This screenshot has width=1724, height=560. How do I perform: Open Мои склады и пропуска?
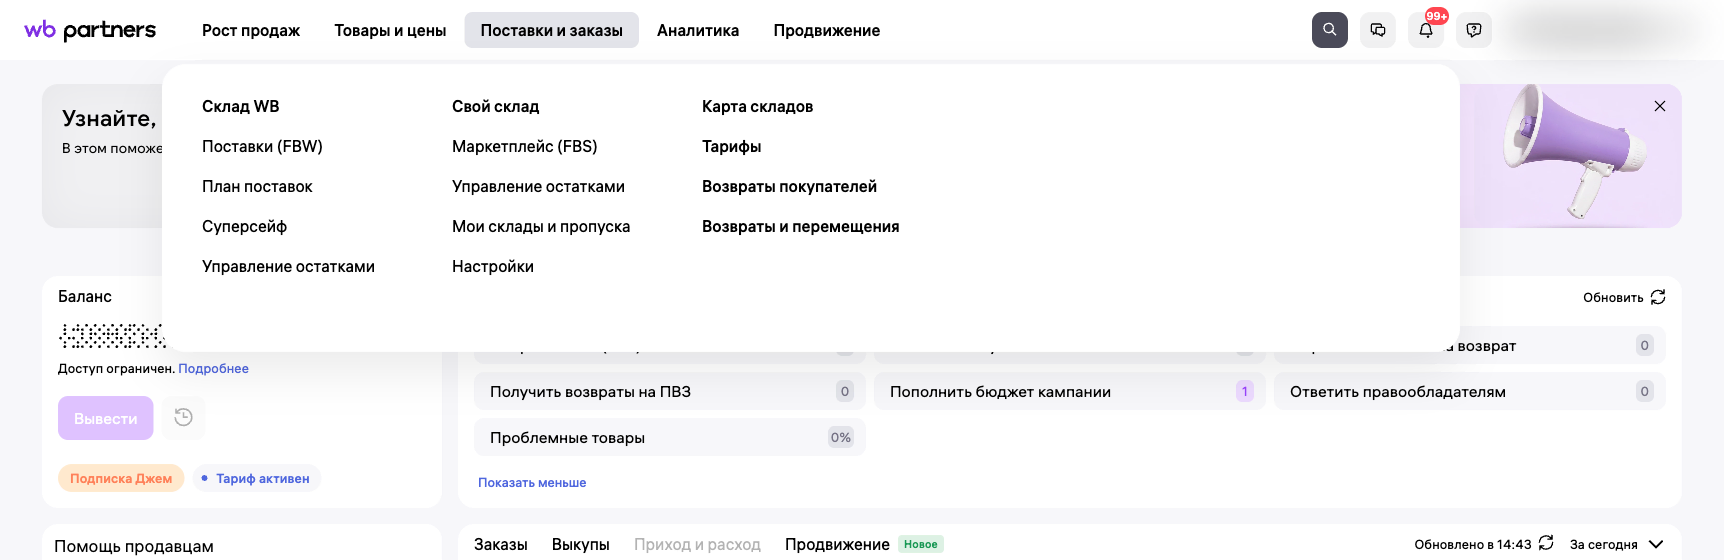tap(541, 226)
